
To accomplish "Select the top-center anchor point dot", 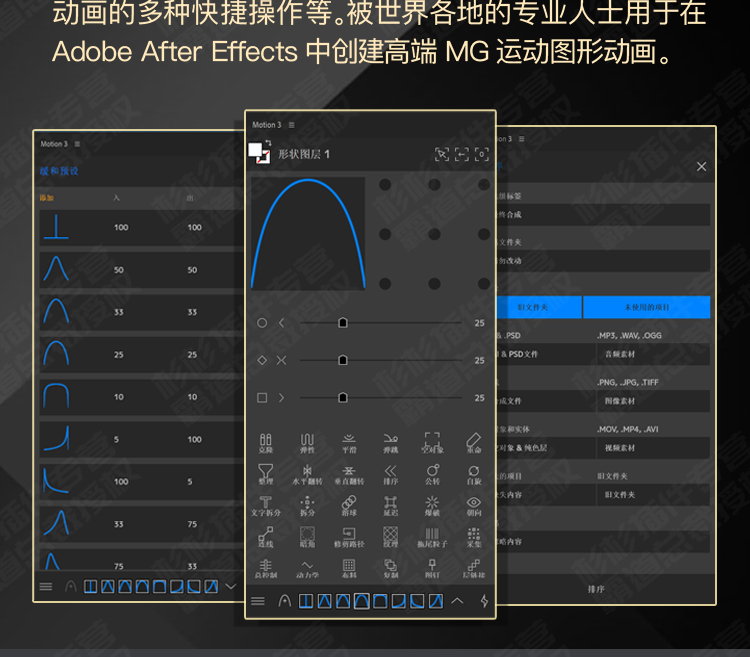I will coord(434,185).
